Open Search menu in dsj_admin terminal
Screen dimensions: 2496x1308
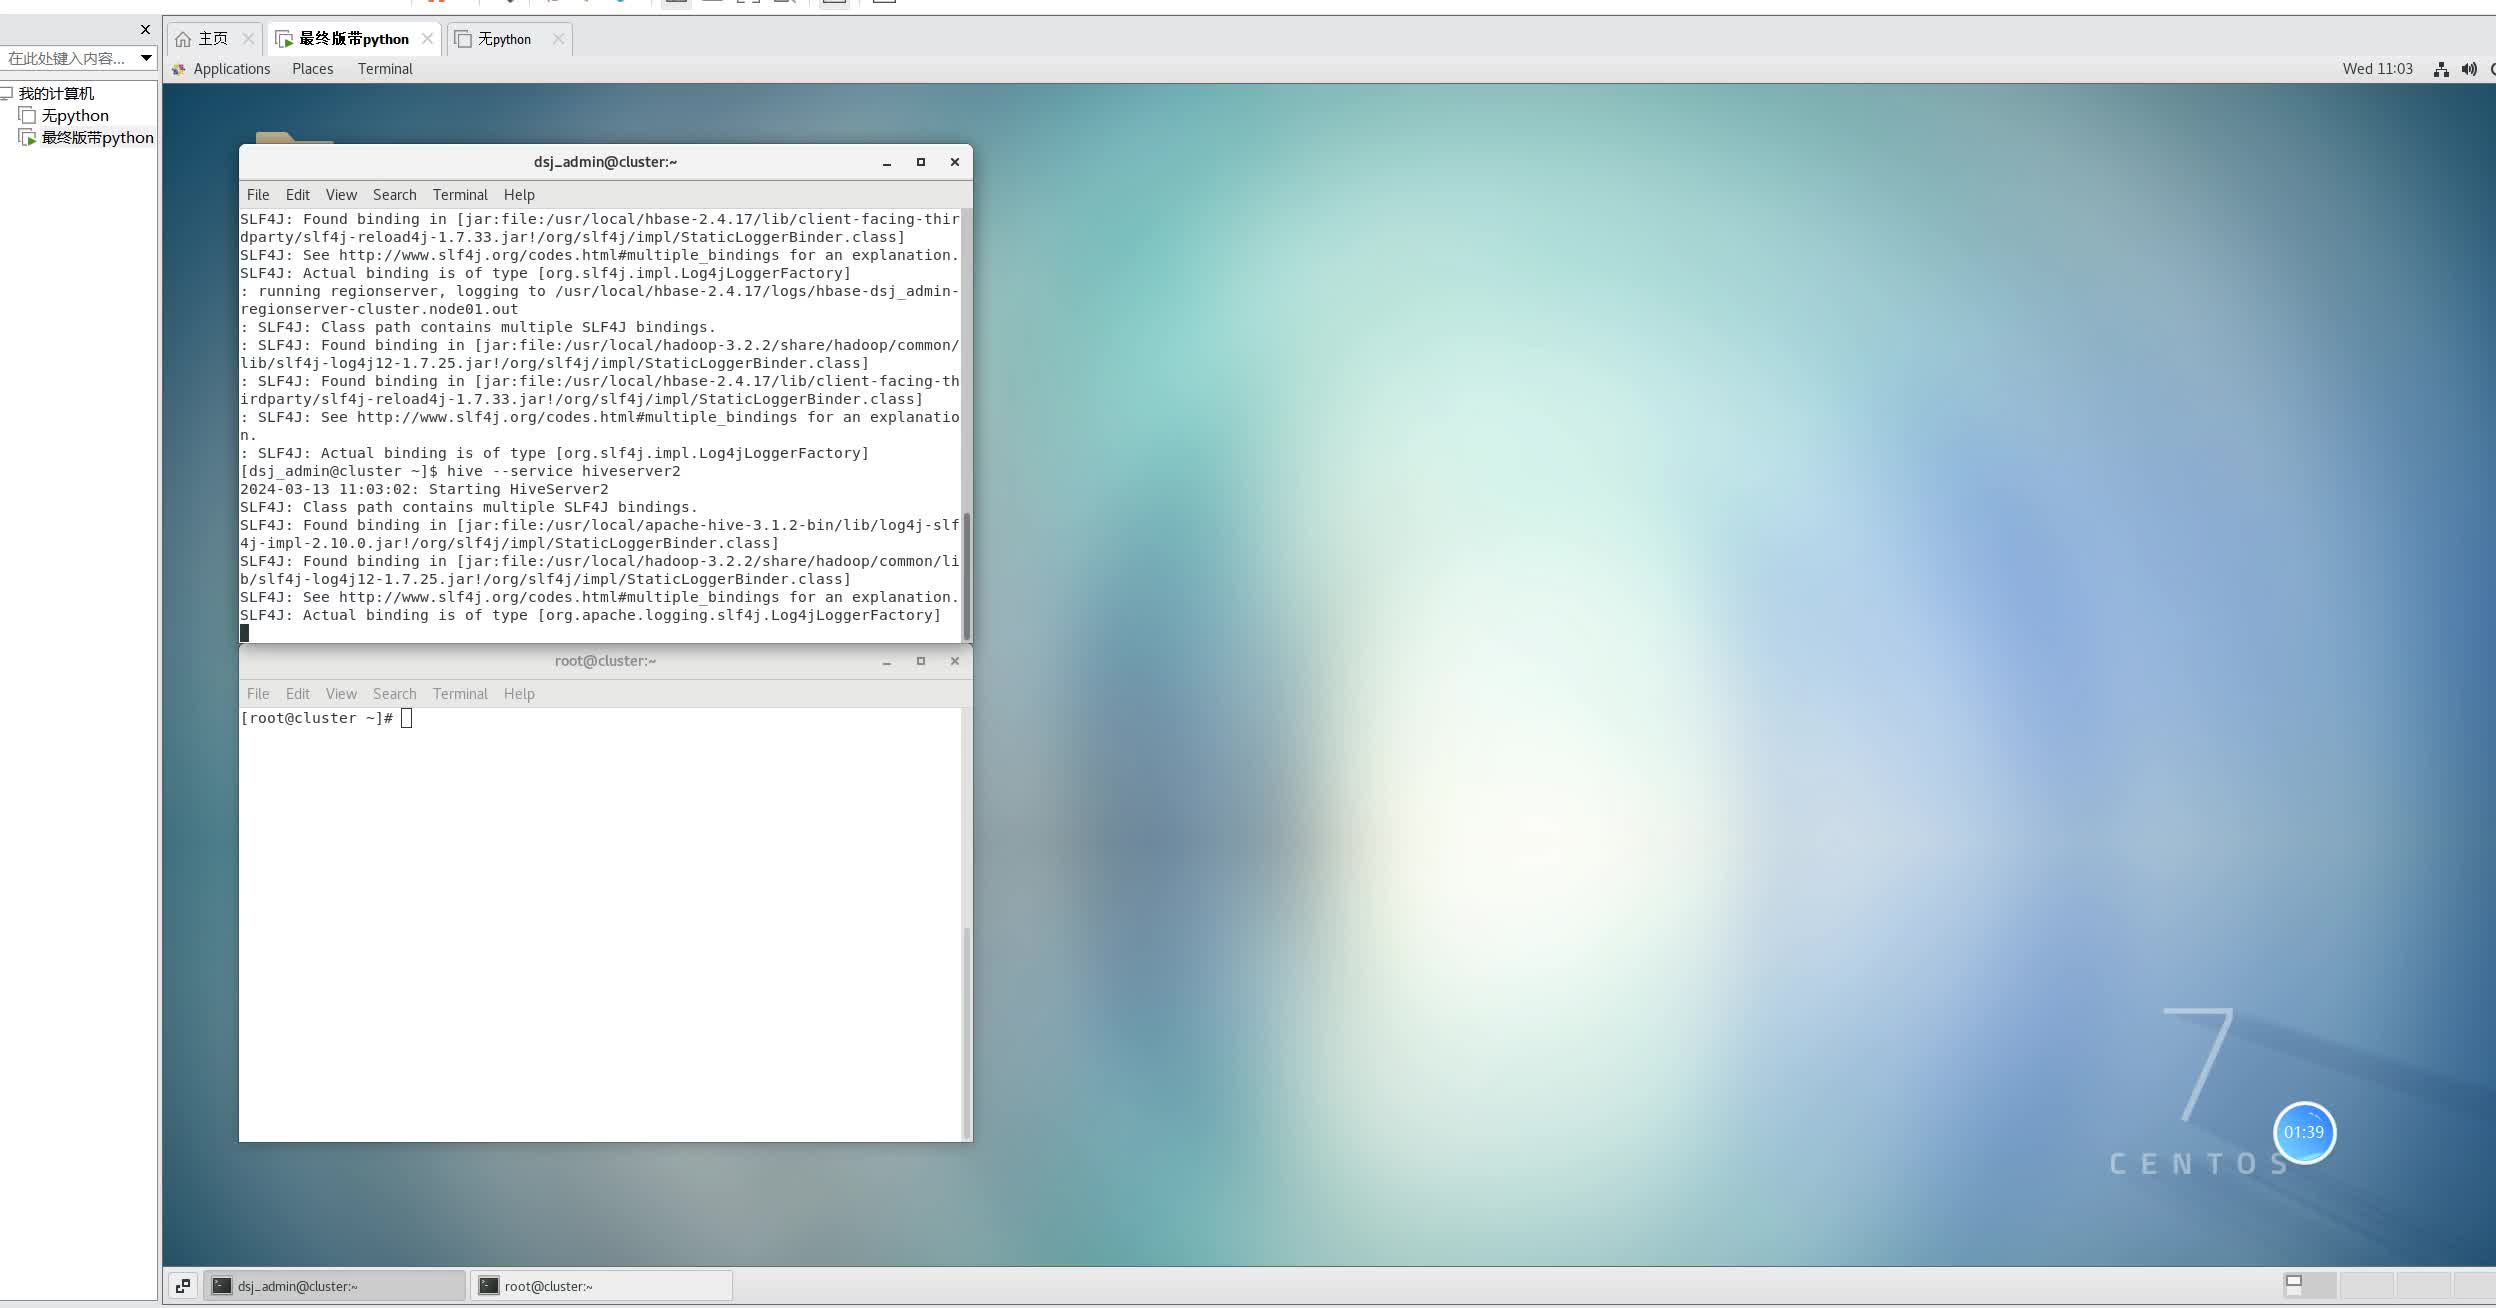(x=394, y=195)
